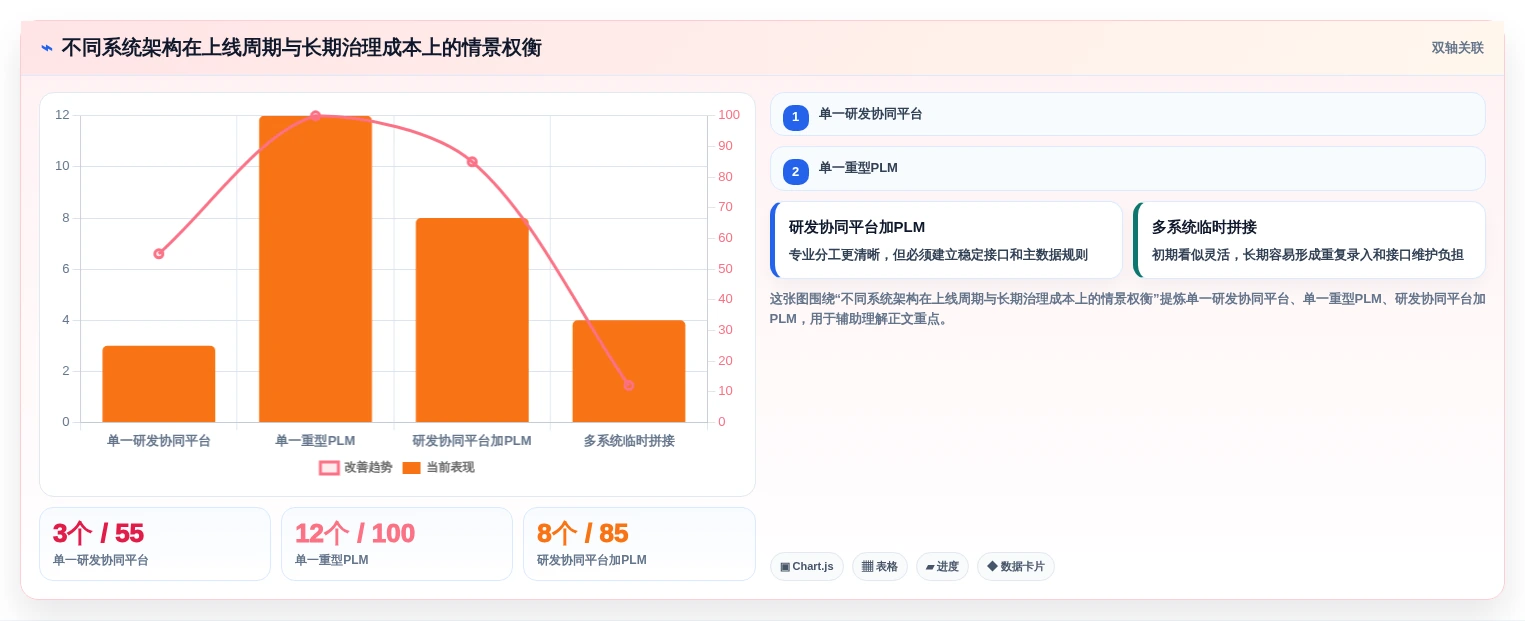Screen dimensions: 1525x621
Task: Click the x-axis label 单一研发协同平台
Action: tap(159, 441)
